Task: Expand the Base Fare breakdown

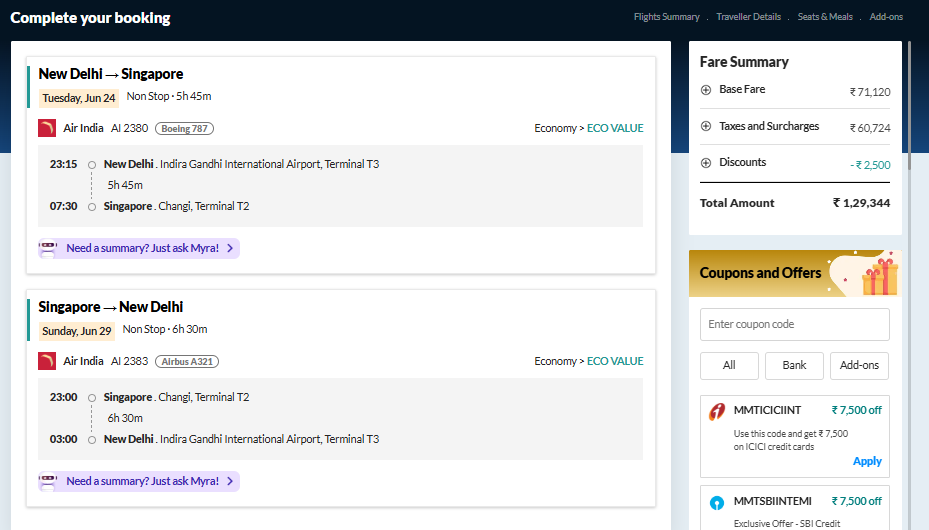Action: (706, 90)
